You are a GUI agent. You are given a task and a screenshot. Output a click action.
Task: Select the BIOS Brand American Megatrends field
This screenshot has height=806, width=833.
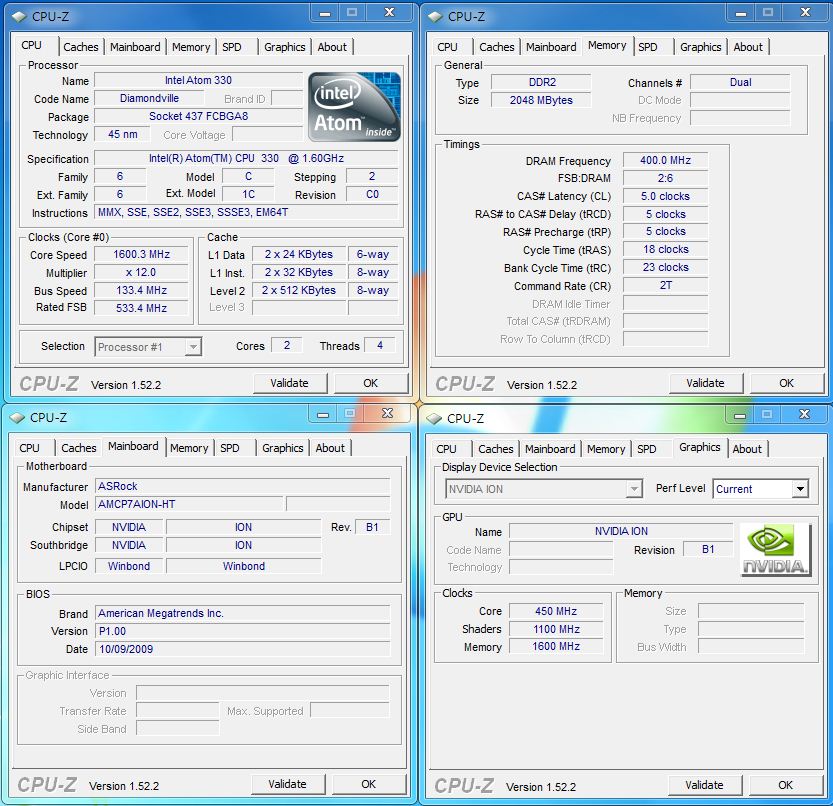pyautogui.click(x=242, y=613)
